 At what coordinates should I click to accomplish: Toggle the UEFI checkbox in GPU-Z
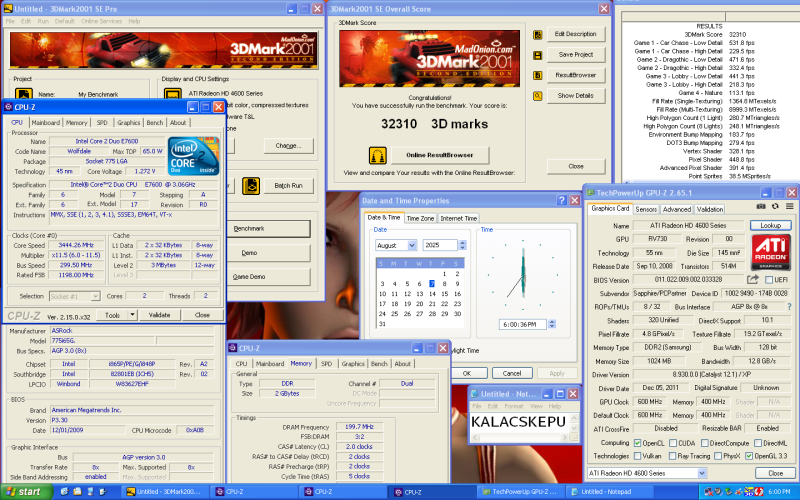769,280
